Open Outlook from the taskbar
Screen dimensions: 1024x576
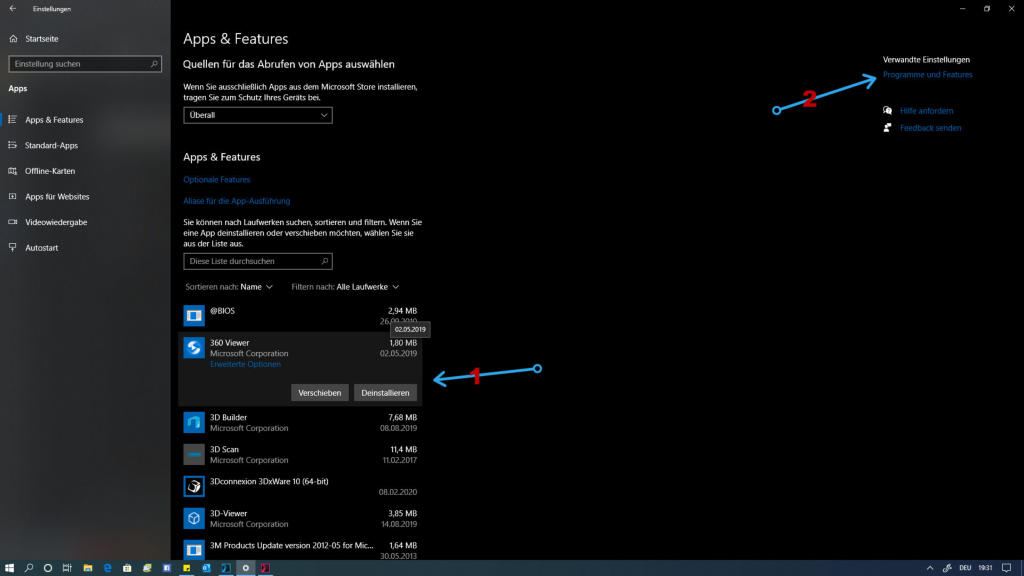click(x=206, y=568)
